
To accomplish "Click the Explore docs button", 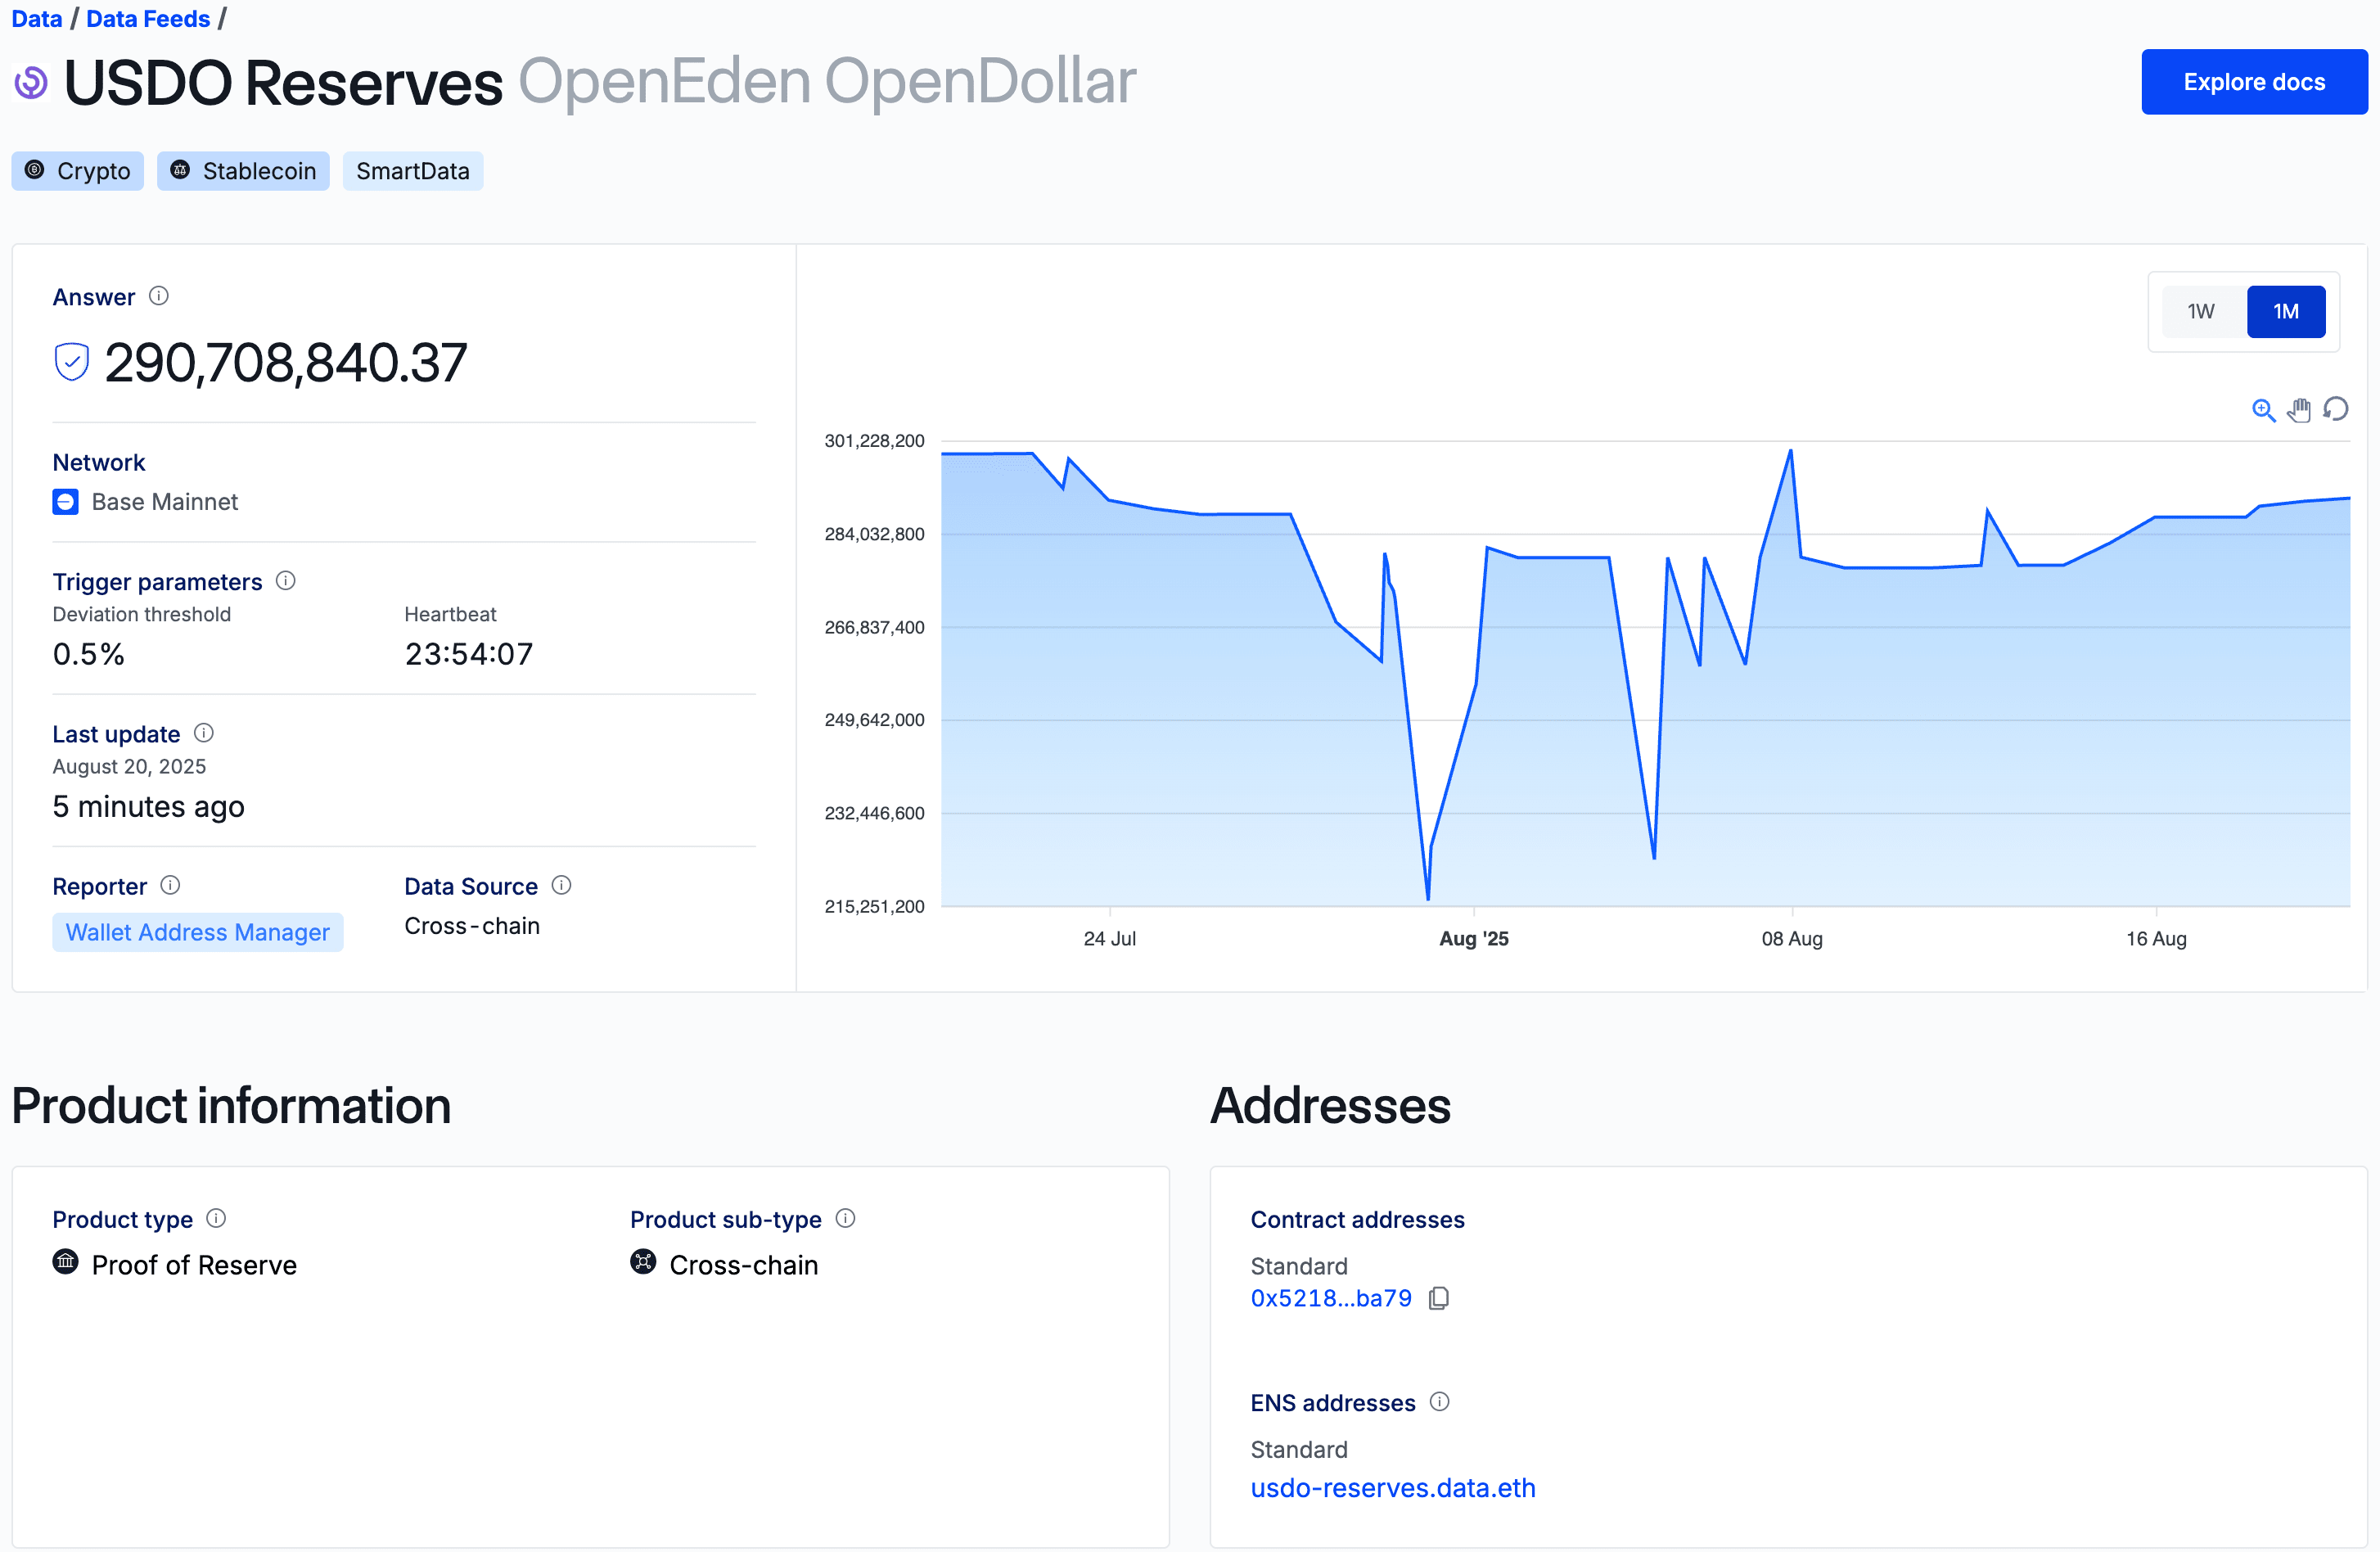I will [2254, 82].
